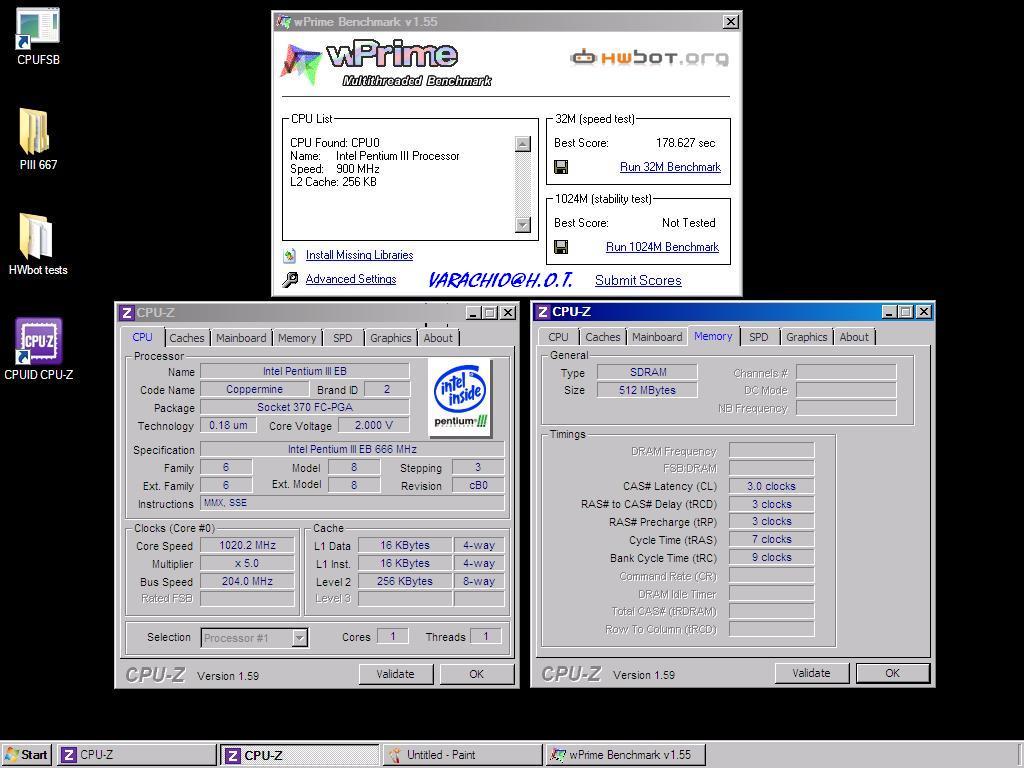Click the Windows Start button
Screen dimensions: 1024x768
coord(27,755)
